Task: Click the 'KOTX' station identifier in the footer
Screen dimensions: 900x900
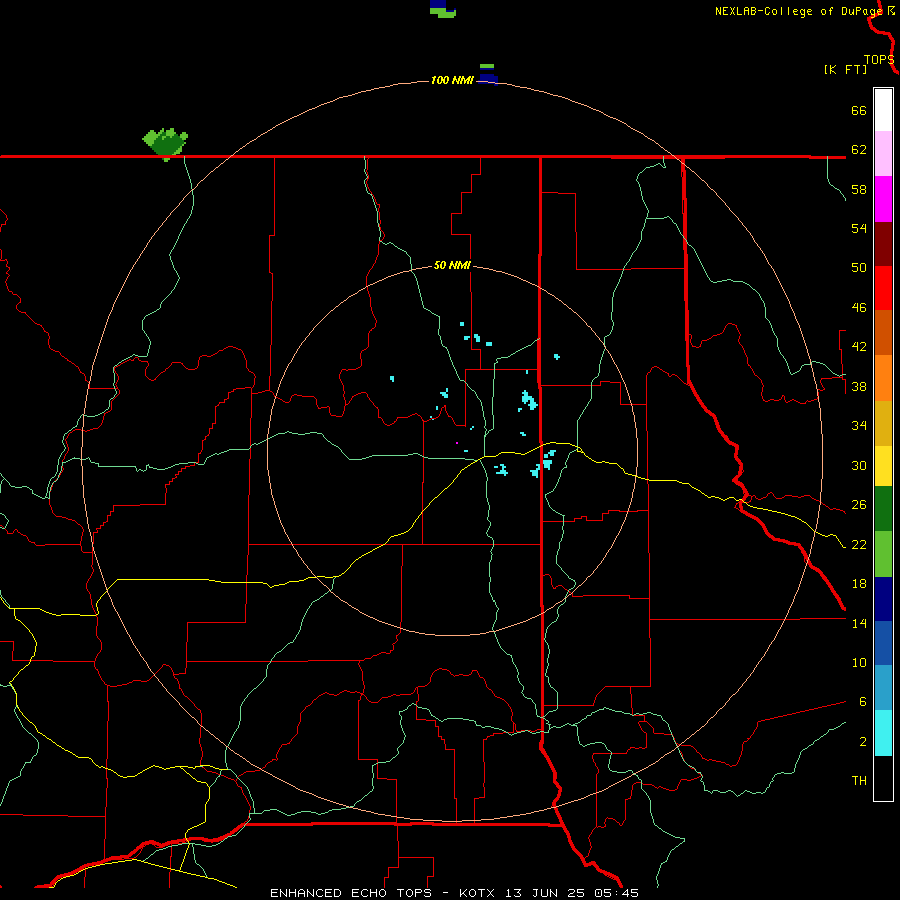Action: pos(479,893)
